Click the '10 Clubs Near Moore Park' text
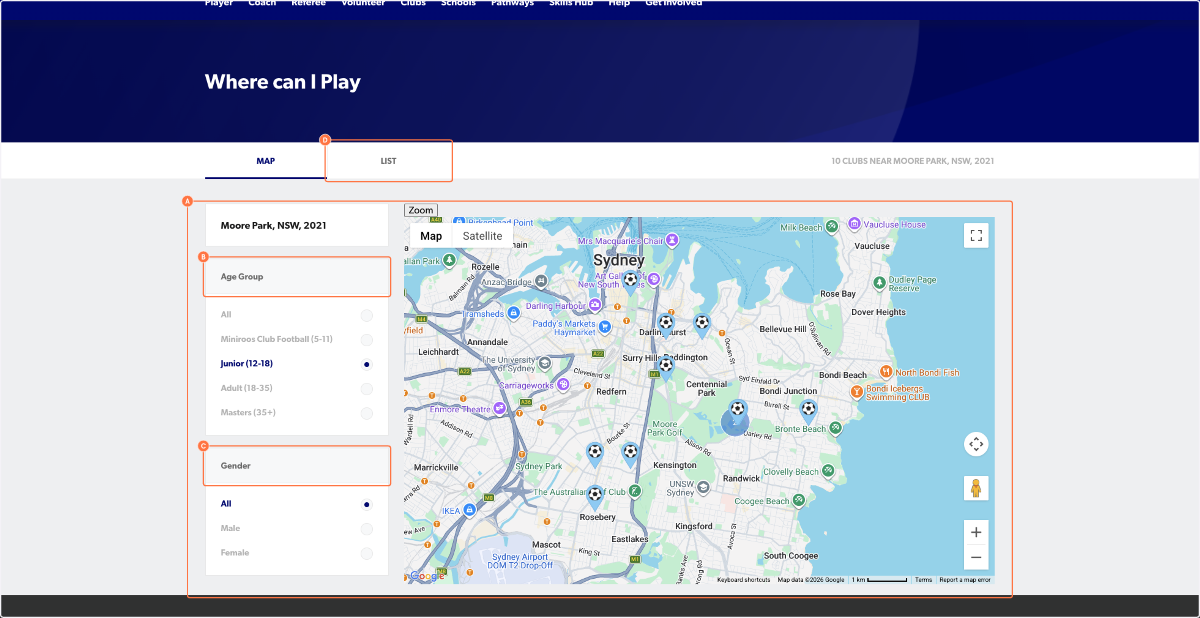1200x618 pixels. click(913, 161)
